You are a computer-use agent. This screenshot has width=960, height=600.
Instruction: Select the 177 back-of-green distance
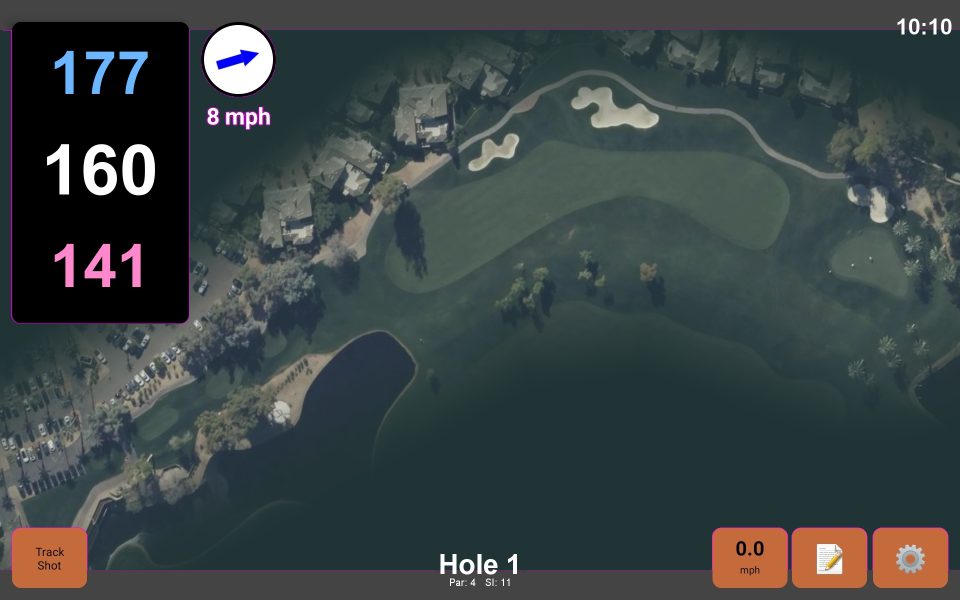click(100, 73)
